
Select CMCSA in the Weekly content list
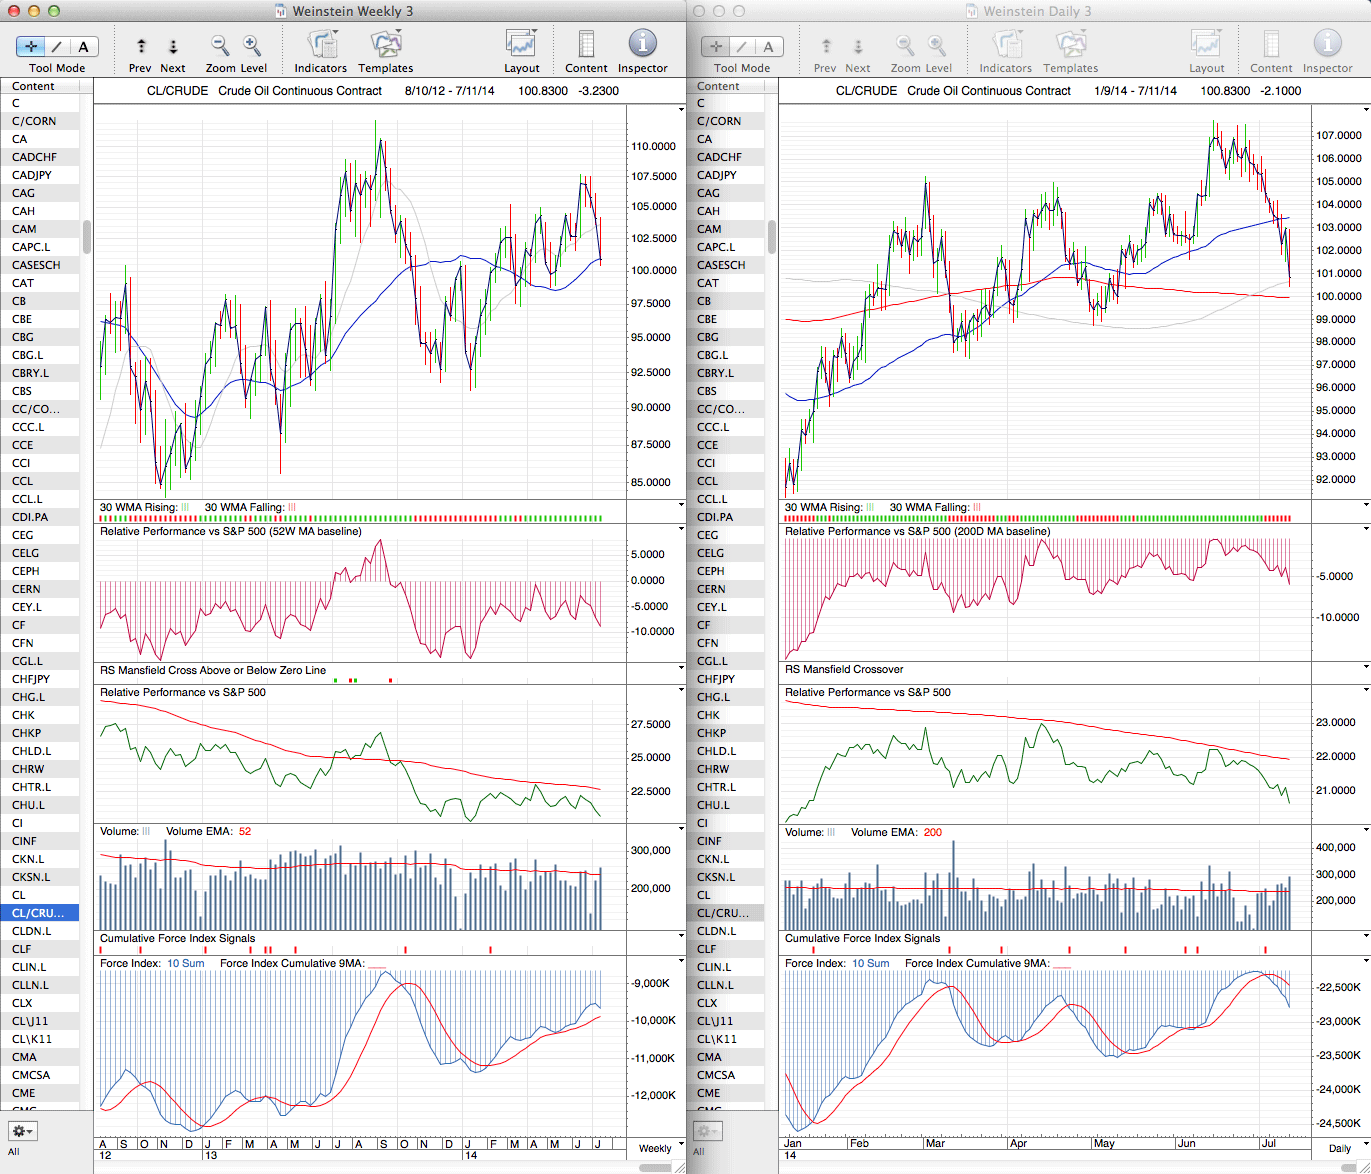click(x=30, y=1075)
